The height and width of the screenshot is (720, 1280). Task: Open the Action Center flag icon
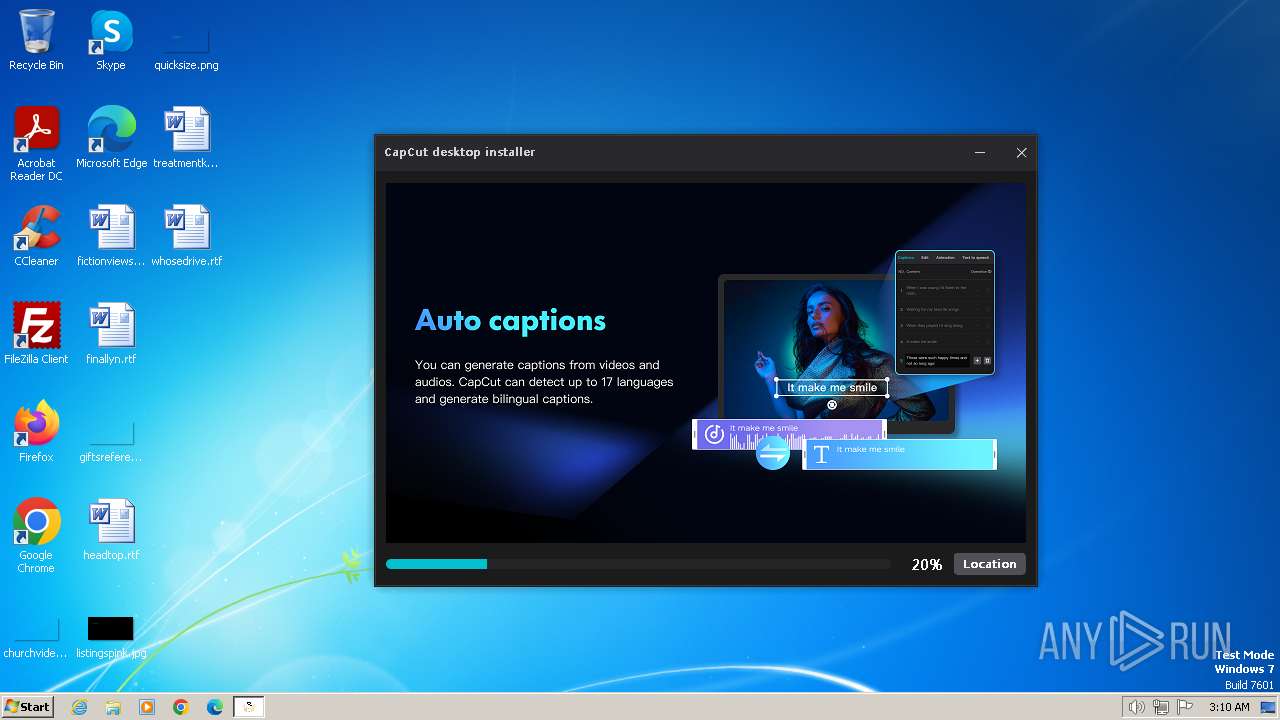[1185, 707]
